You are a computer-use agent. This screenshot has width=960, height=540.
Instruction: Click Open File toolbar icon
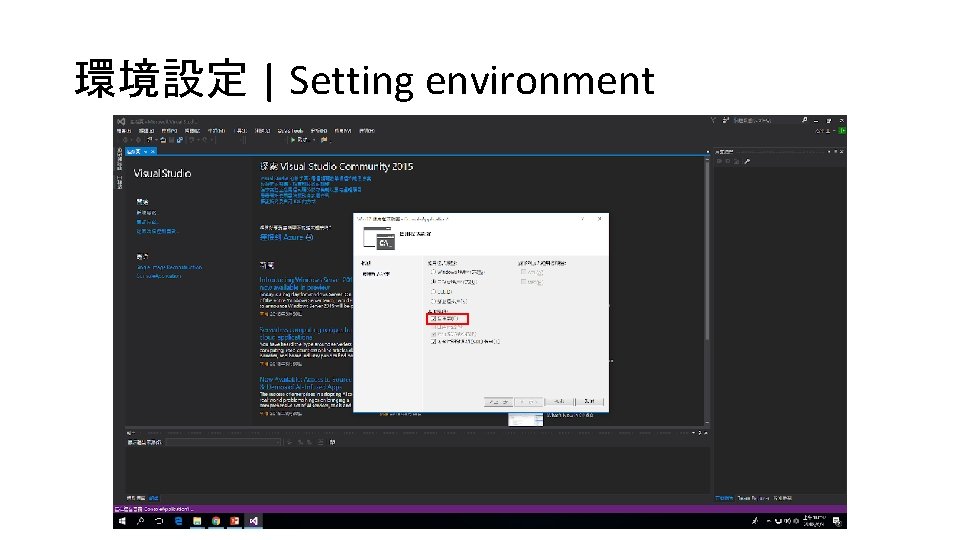[163, 140]
